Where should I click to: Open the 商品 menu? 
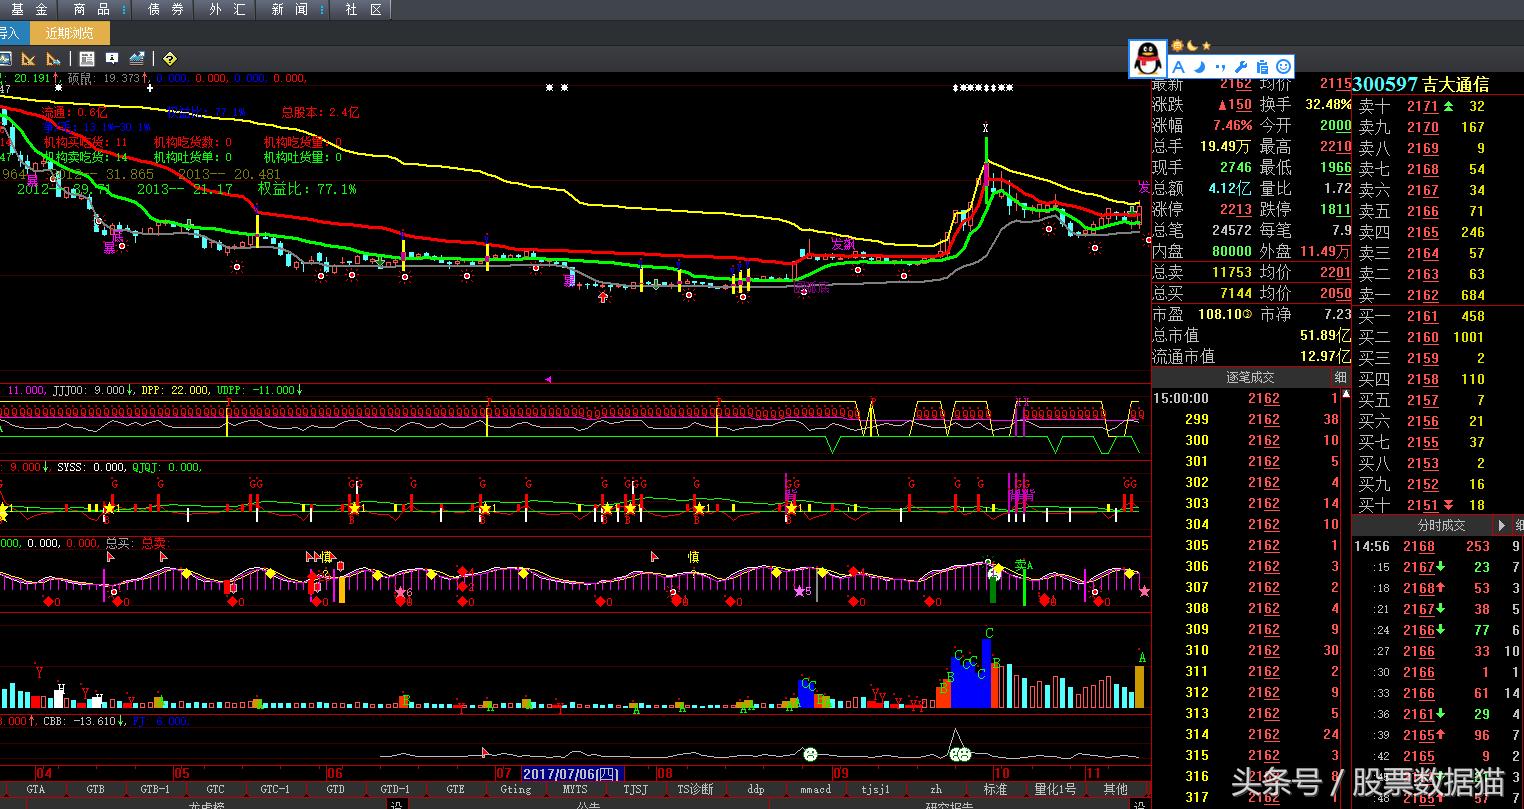[92, 9]
